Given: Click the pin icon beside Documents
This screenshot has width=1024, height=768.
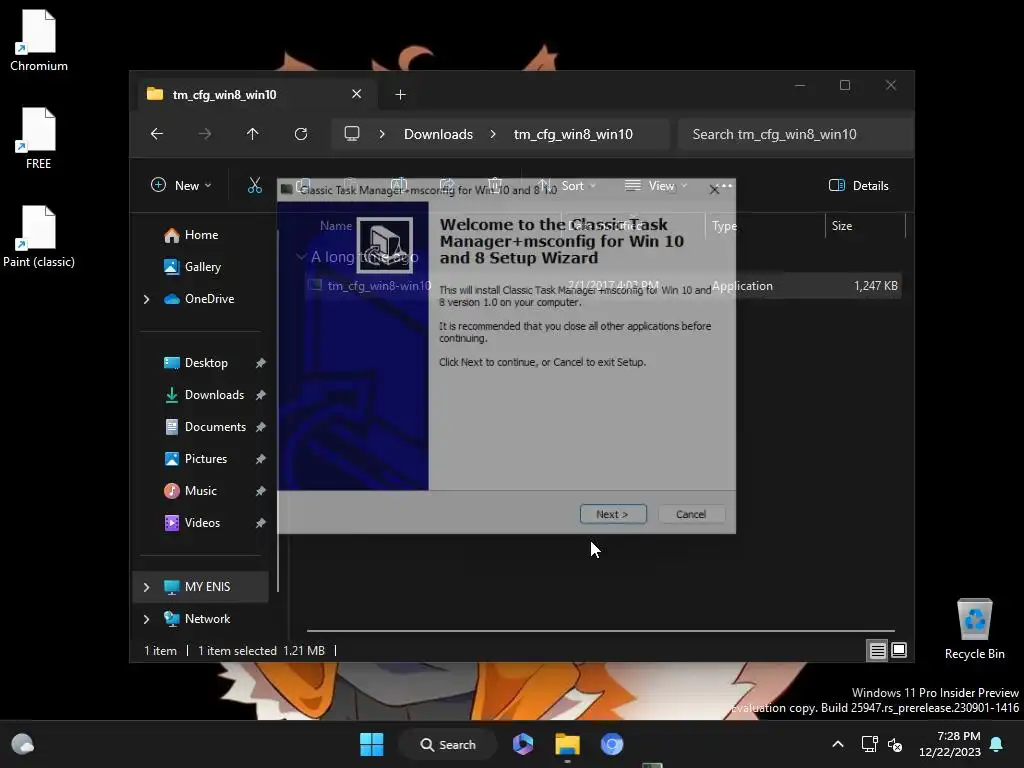Looking at the screenshot, I should 261,427.
